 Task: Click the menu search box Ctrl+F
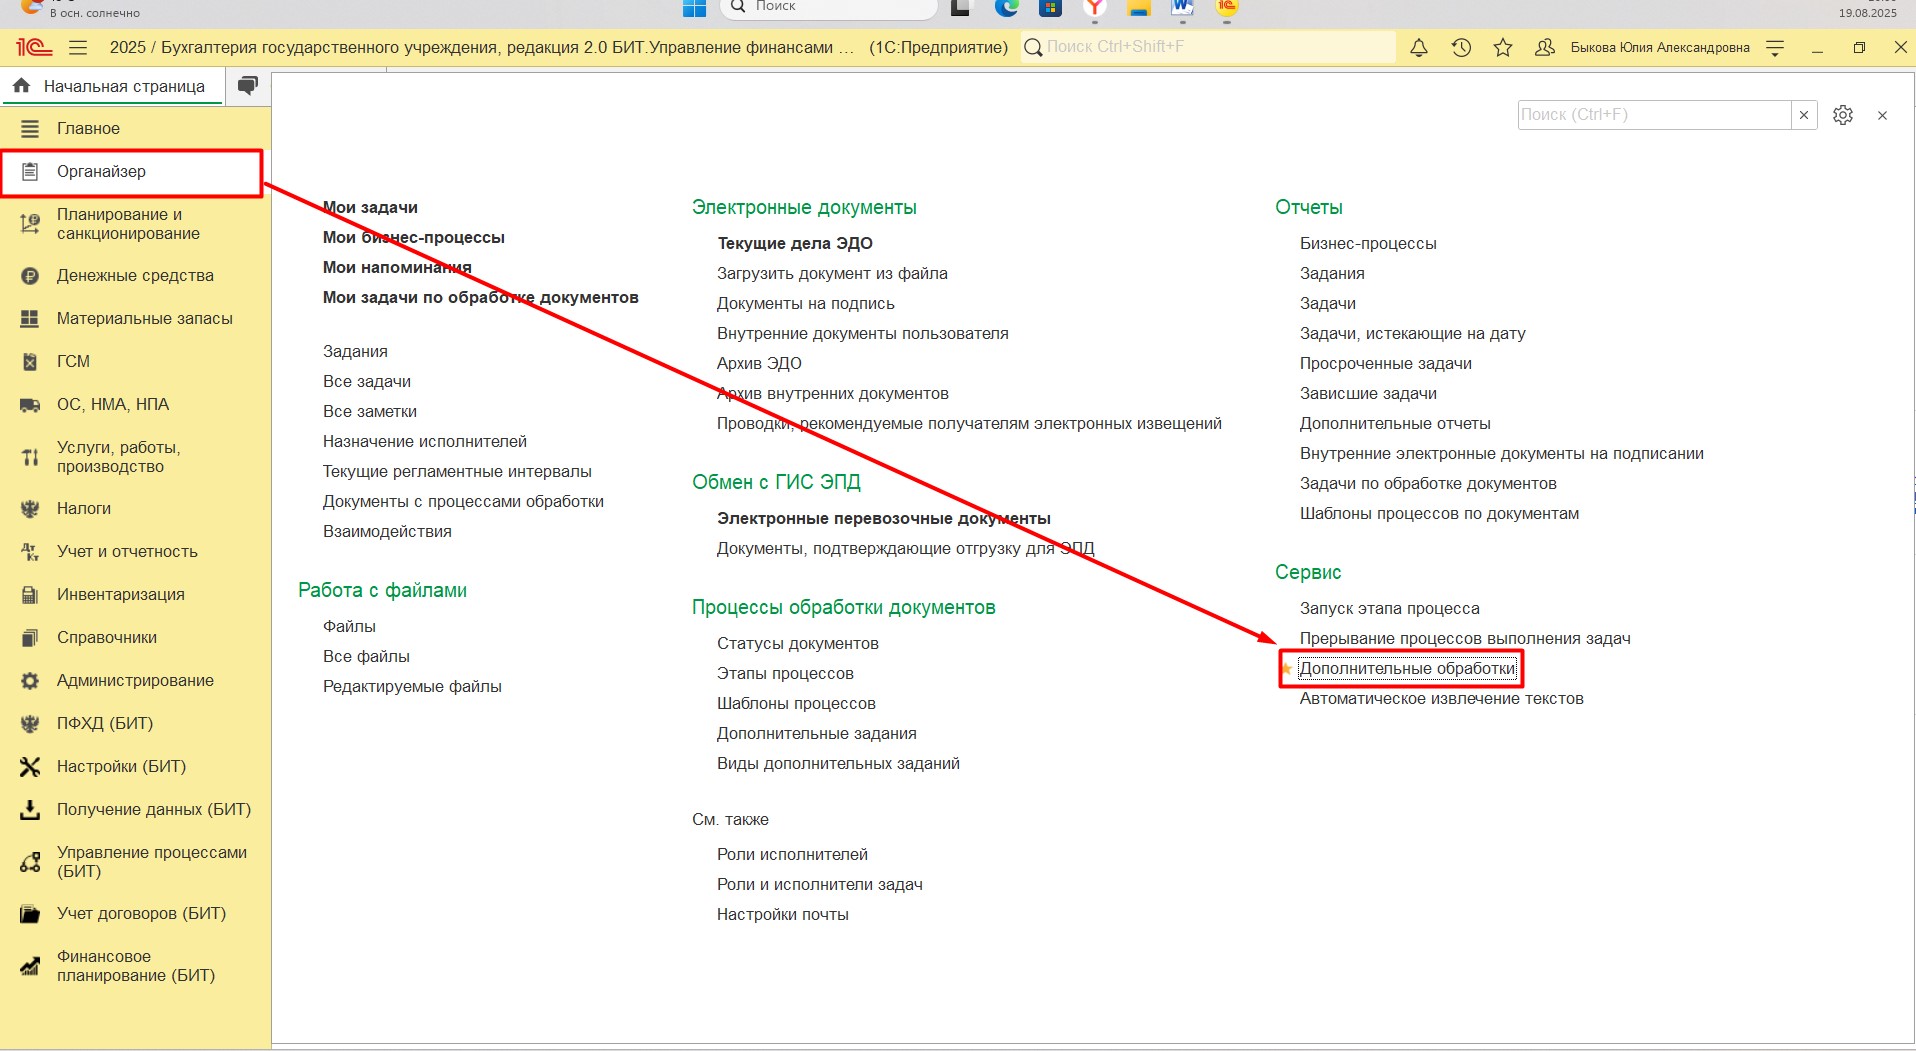point(1652,115)
